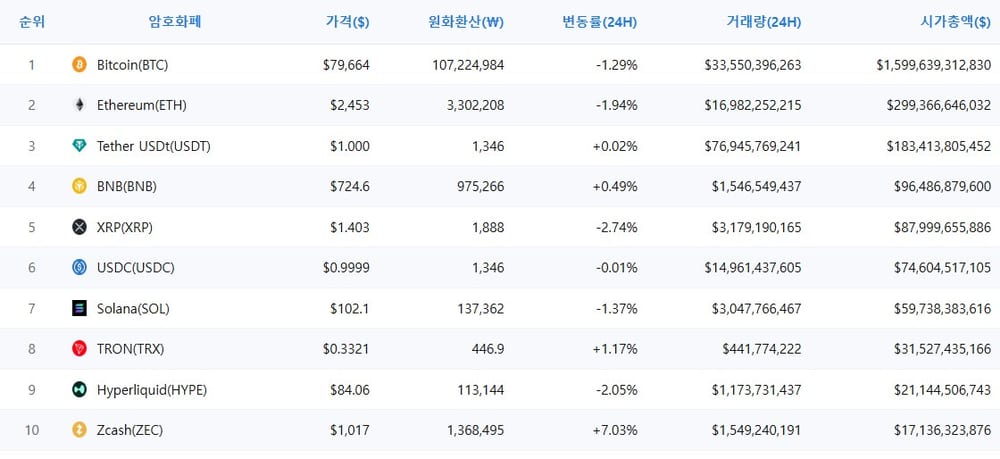The width and height of the screenshot is (1000, 459).
Task: Open the Solana(SOL) coin name
Action: click(x=133, y=309)
